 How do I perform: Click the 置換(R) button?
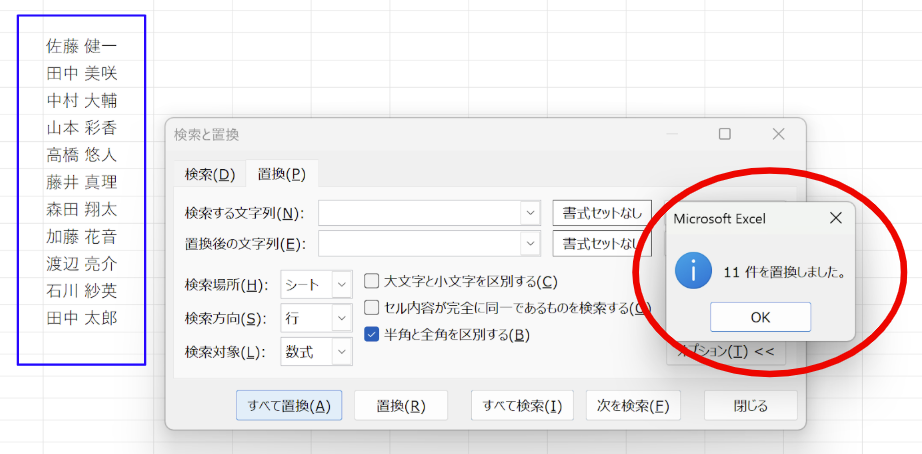point(400,405)
